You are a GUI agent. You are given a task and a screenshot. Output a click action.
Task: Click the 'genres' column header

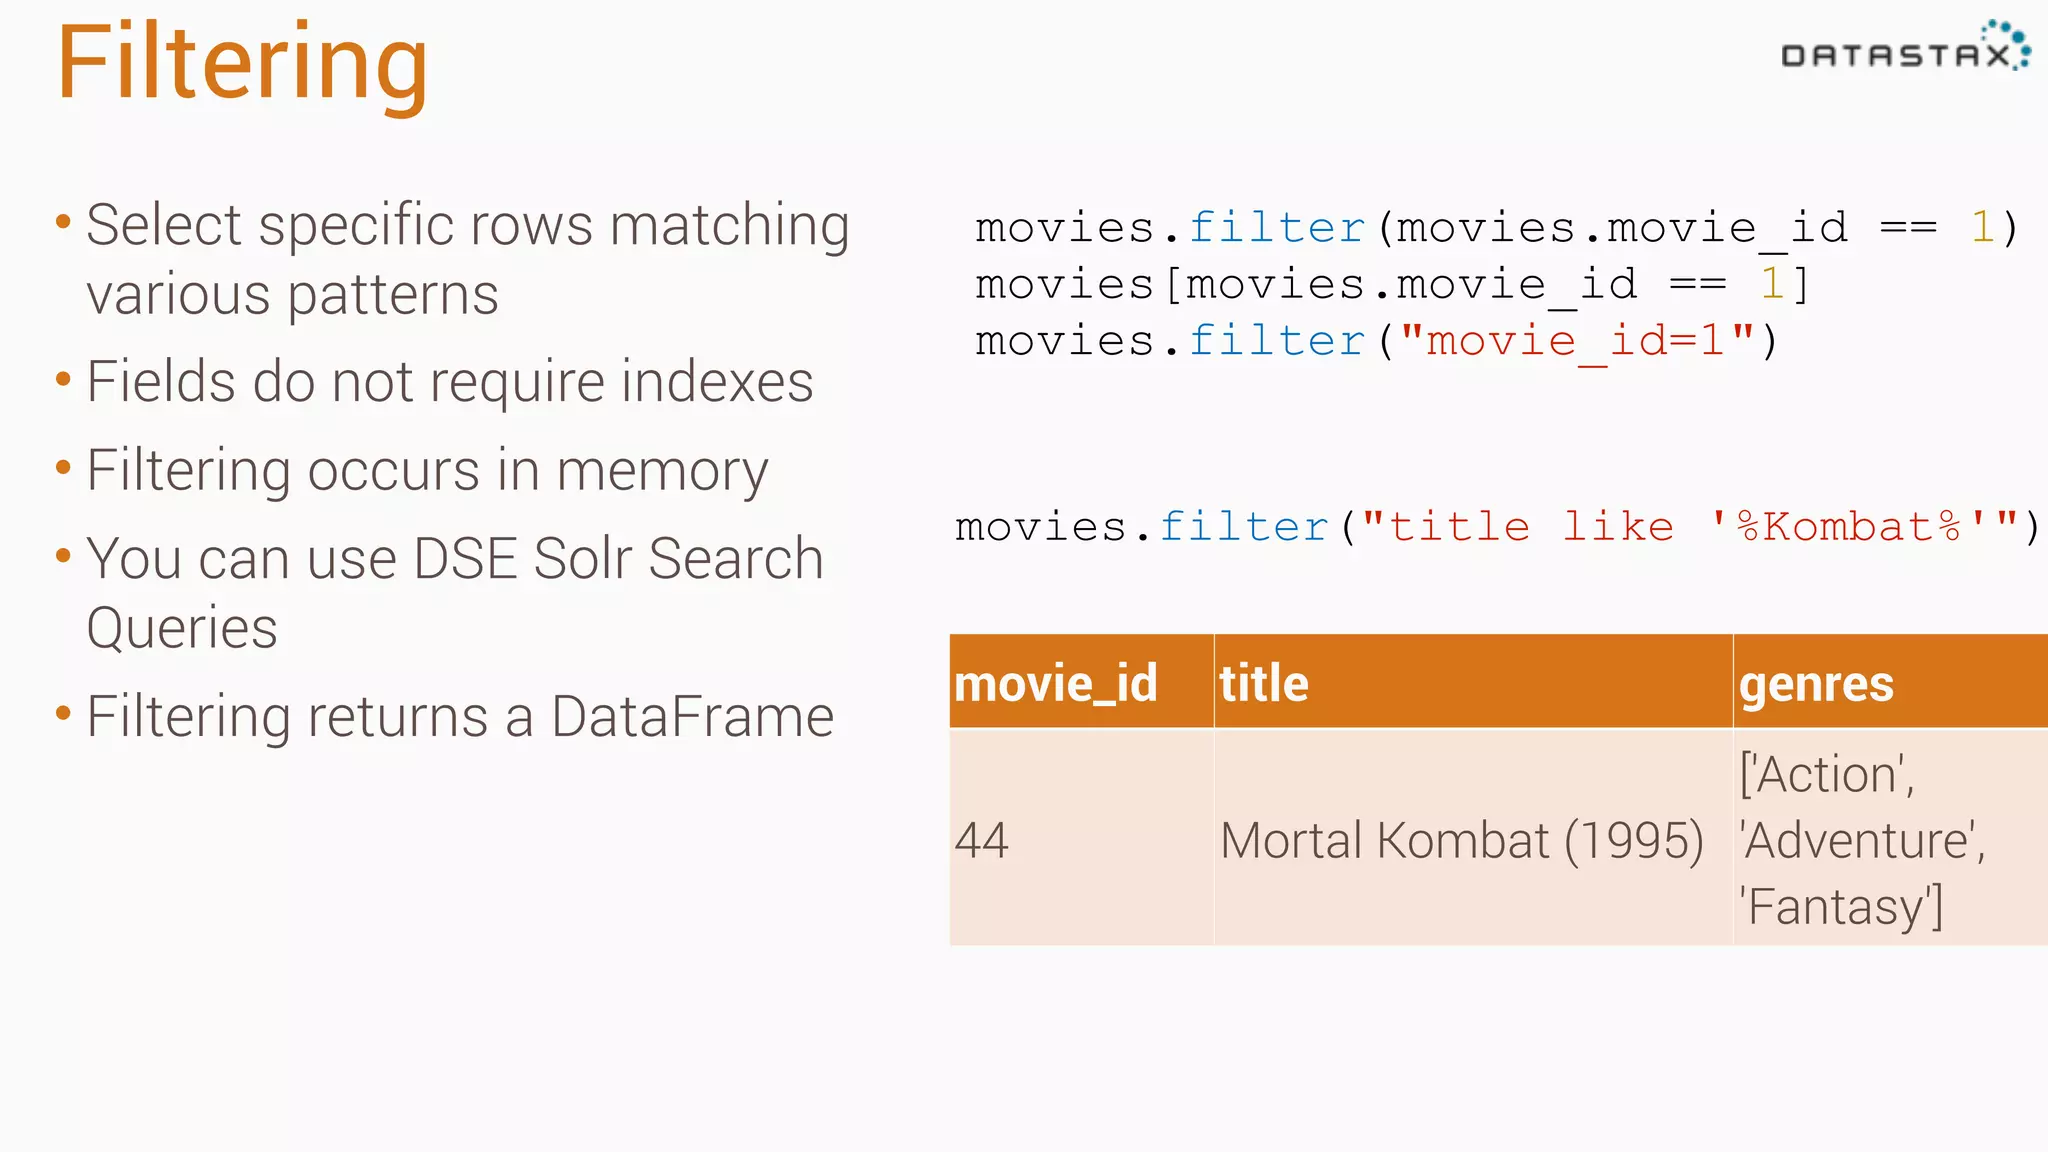click(x=1891, y=681)
